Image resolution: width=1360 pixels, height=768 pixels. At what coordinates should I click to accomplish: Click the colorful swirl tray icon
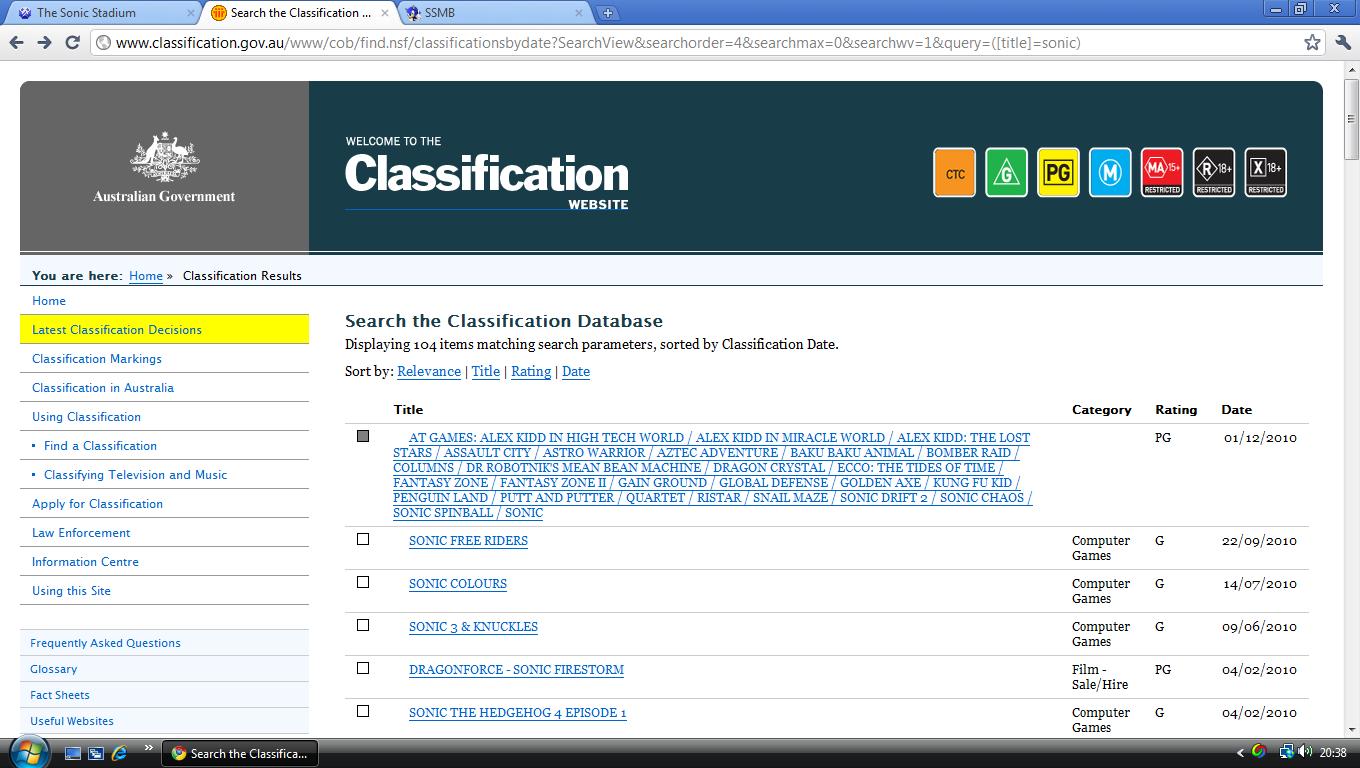[x=1259, y=752]
